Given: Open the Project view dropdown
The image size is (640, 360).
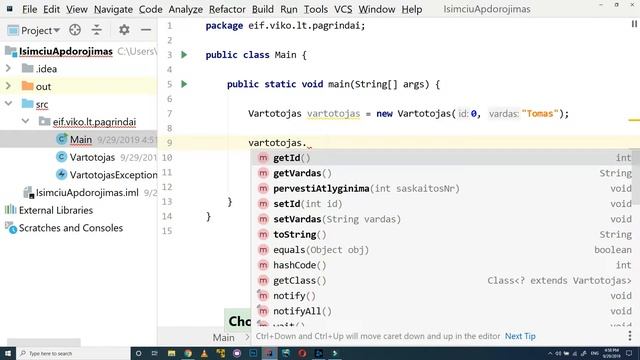Looking at the screenshot, I should pos(34,31).
